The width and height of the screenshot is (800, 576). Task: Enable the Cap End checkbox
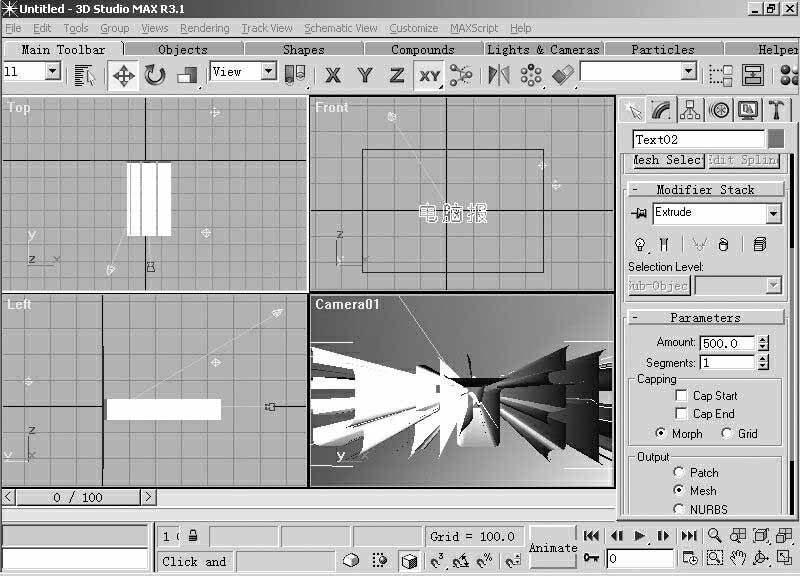click(x=682, y=414)
